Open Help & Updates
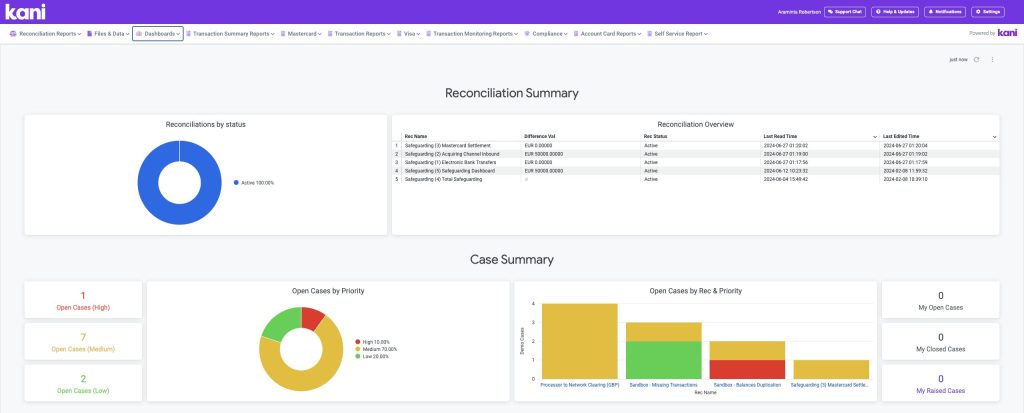1024x413 pixels. point(894,12)
